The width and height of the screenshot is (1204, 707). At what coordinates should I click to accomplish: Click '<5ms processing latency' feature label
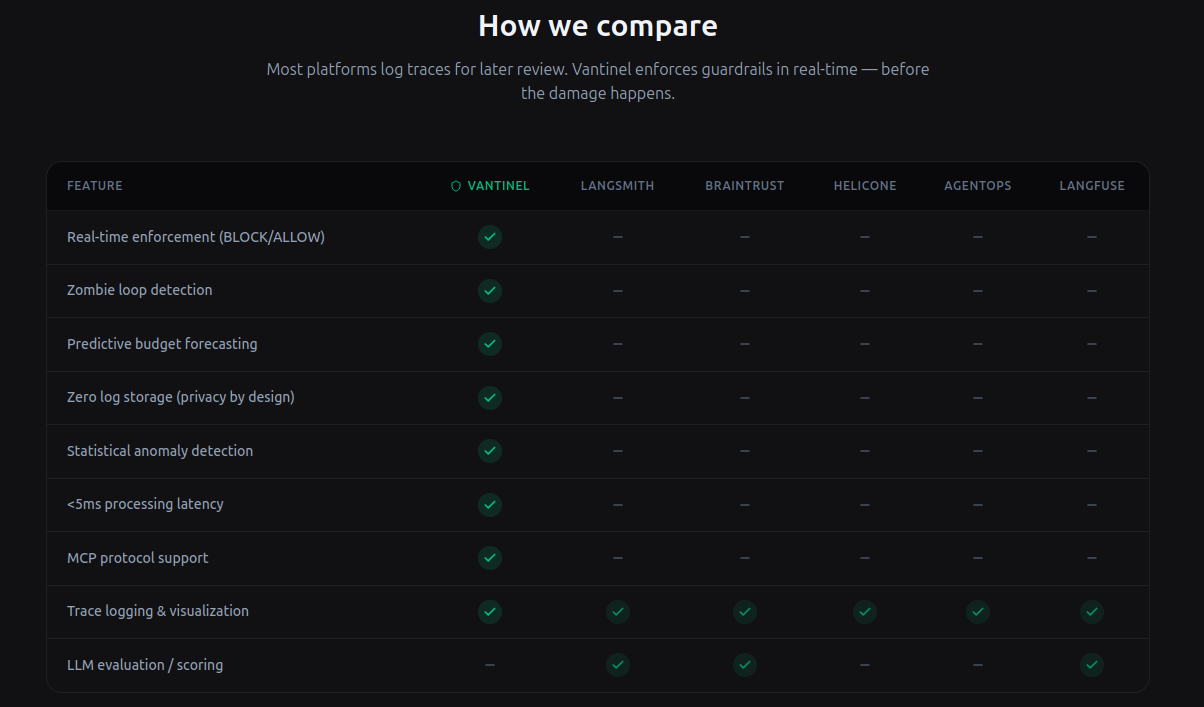(145, 504)
